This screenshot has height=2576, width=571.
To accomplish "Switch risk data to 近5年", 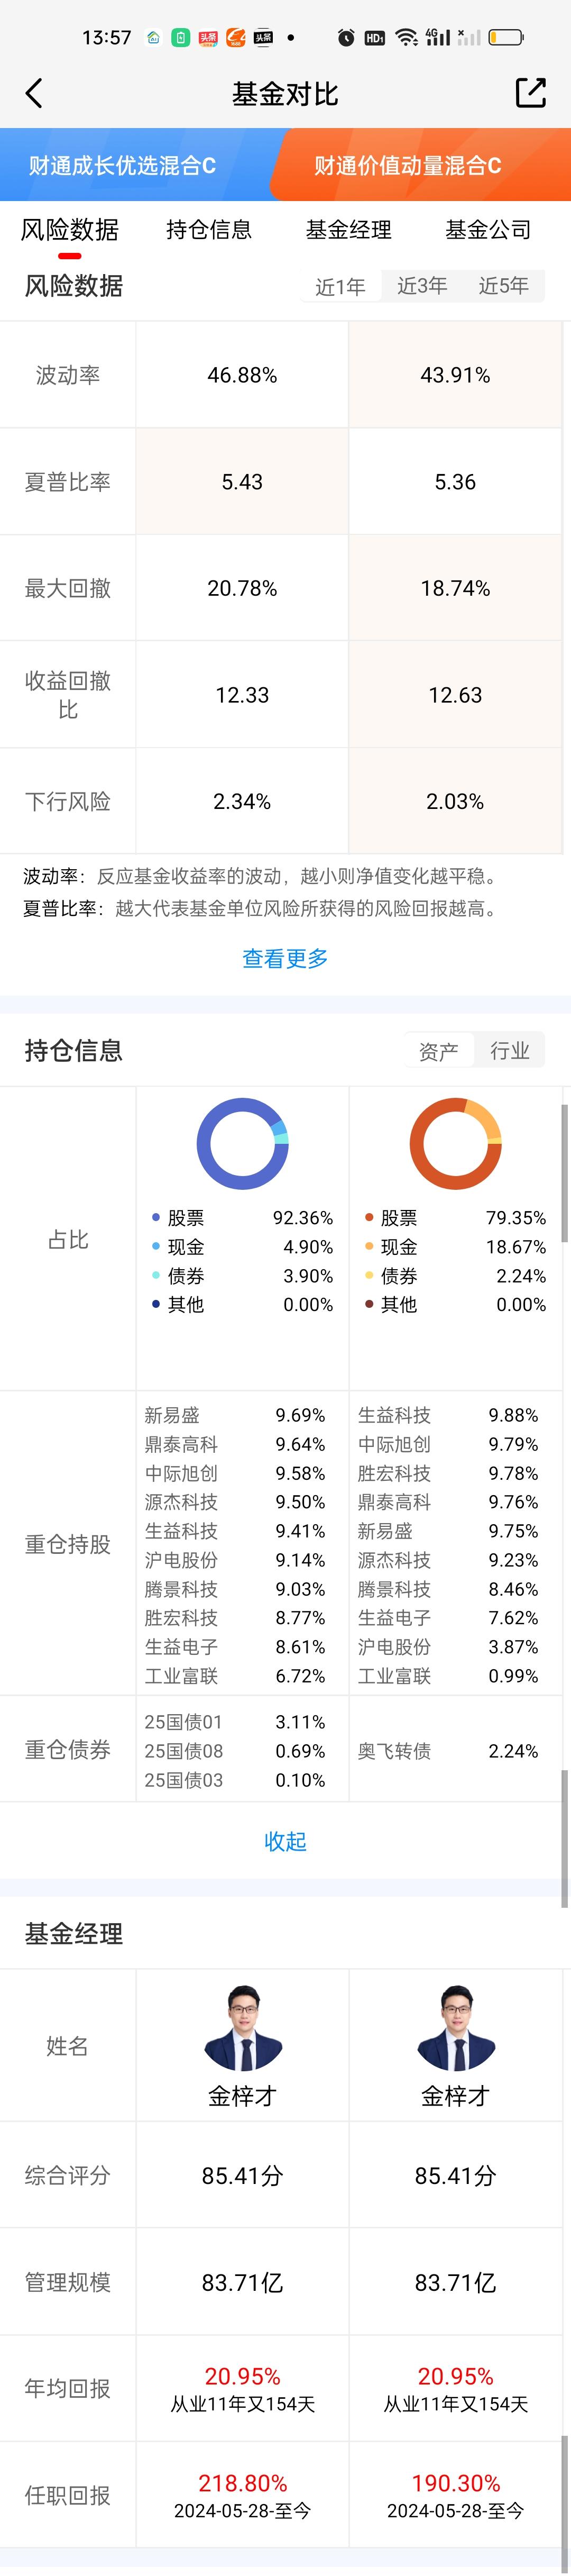I will point(503,286).
